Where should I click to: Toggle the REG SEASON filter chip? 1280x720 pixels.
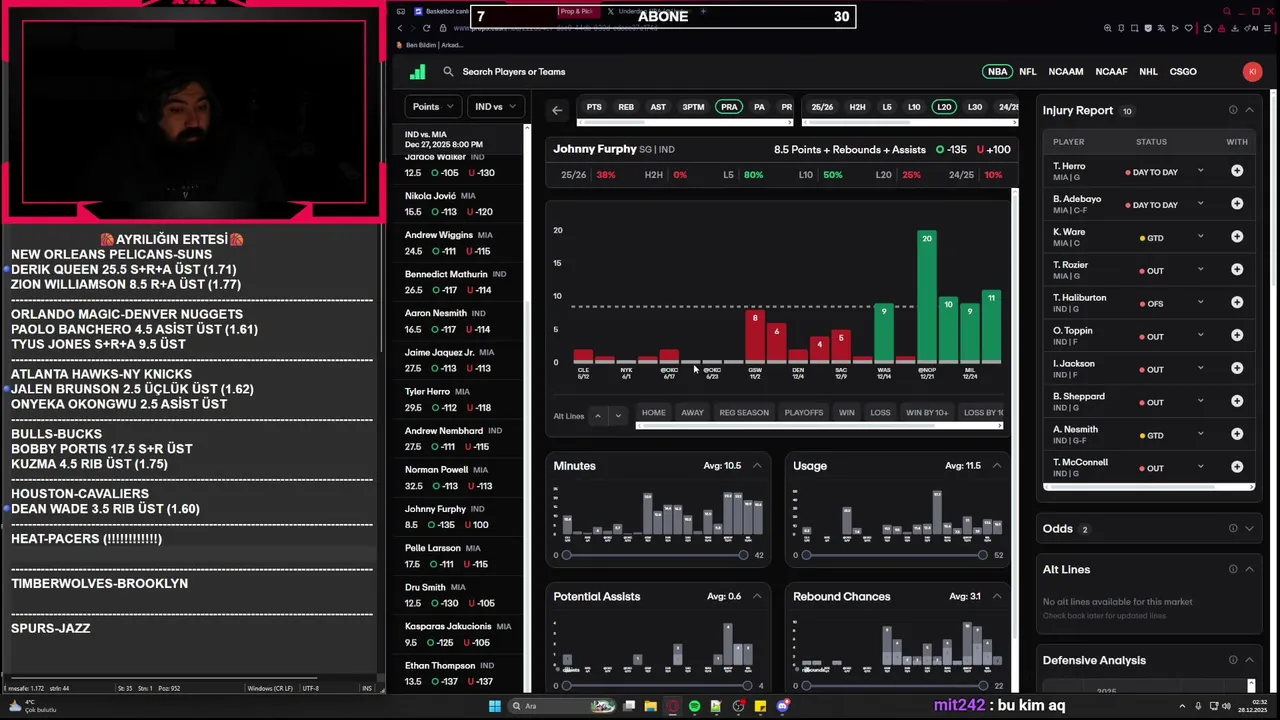(x=744, y=412)
